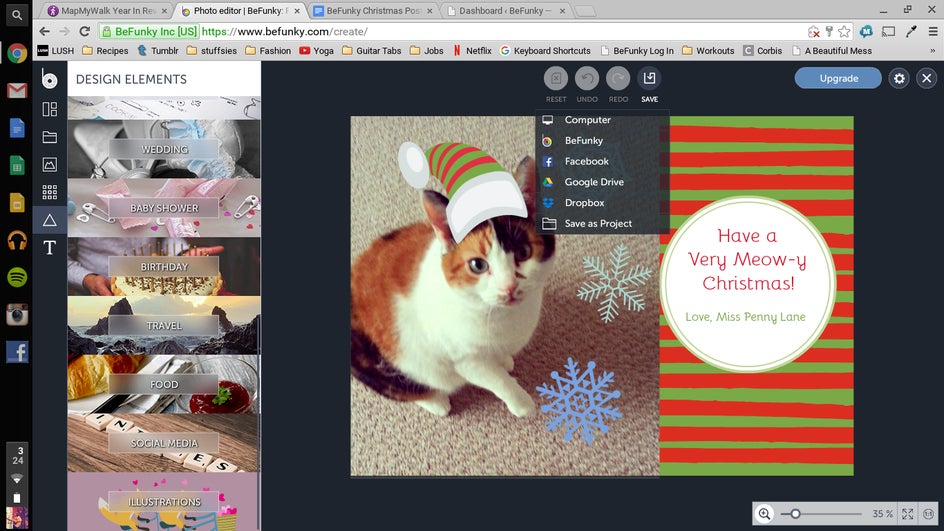Undo the last edit
This screenshot has width=944, height=531.
coord(587,78)
